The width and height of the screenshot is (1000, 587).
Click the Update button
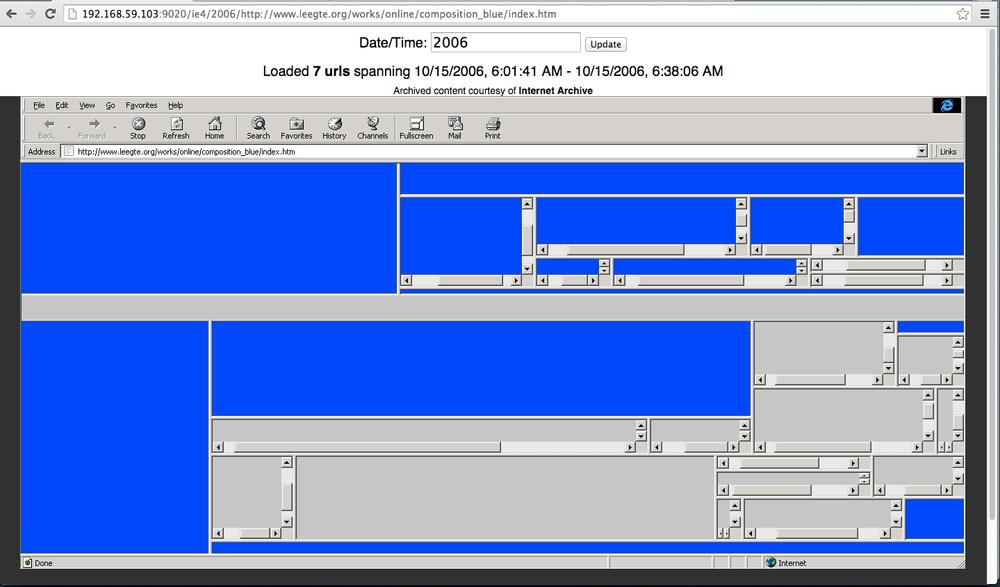(x=605, y=44)
